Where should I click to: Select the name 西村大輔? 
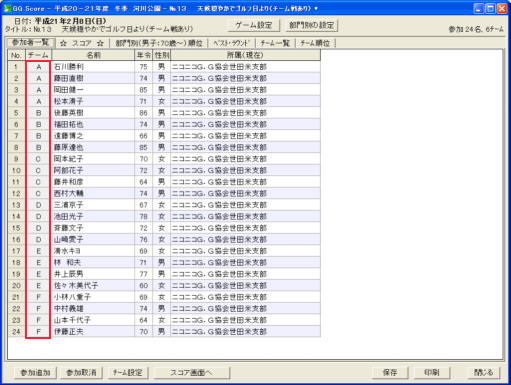pos(69,193)
